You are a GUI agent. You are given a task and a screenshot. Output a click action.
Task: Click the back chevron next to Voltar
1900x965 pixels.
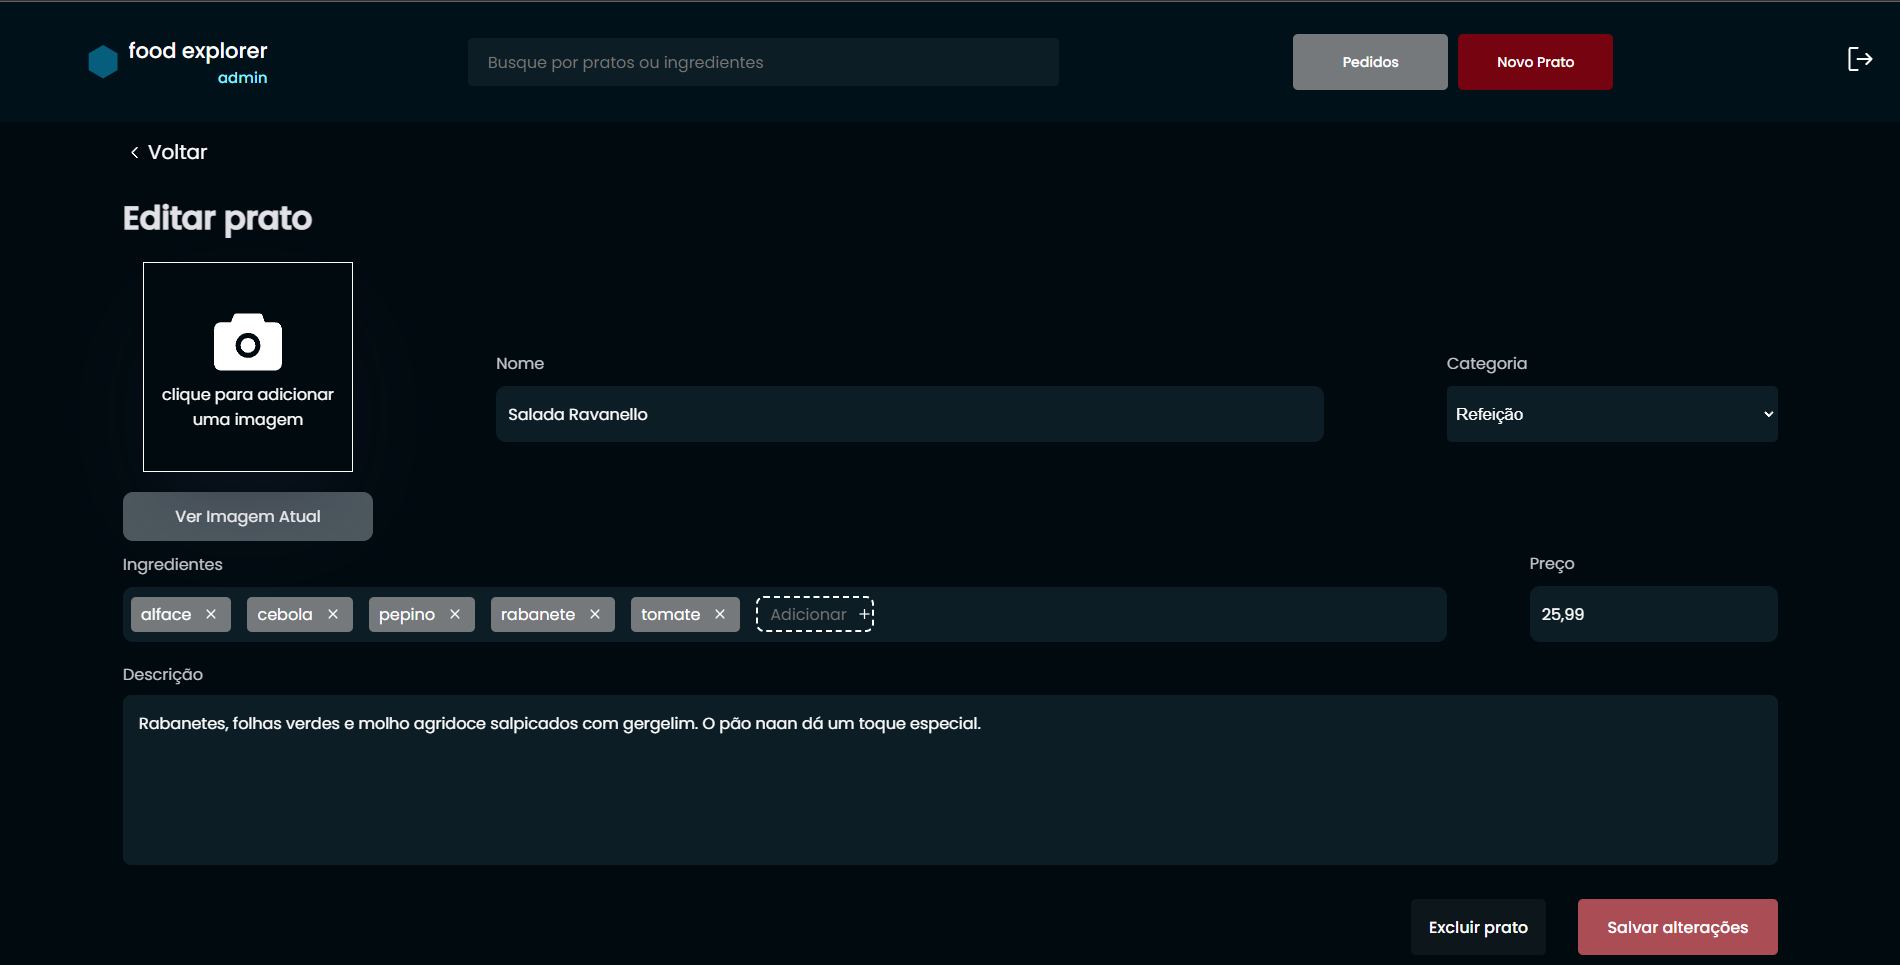coord(134,152)
